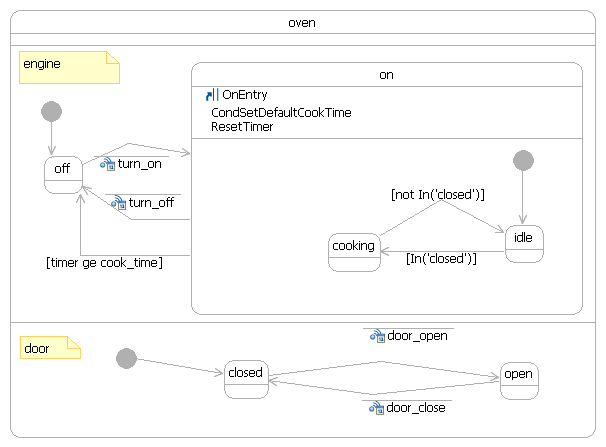The height and width of the screenshot is (447, 606).
Task: Select the cooking state node
Action: (x=354, y=251)
